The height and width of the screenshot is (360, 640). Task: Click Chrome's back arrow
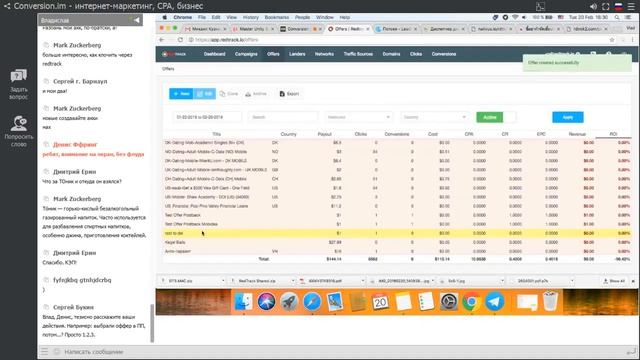coord(162,40)
